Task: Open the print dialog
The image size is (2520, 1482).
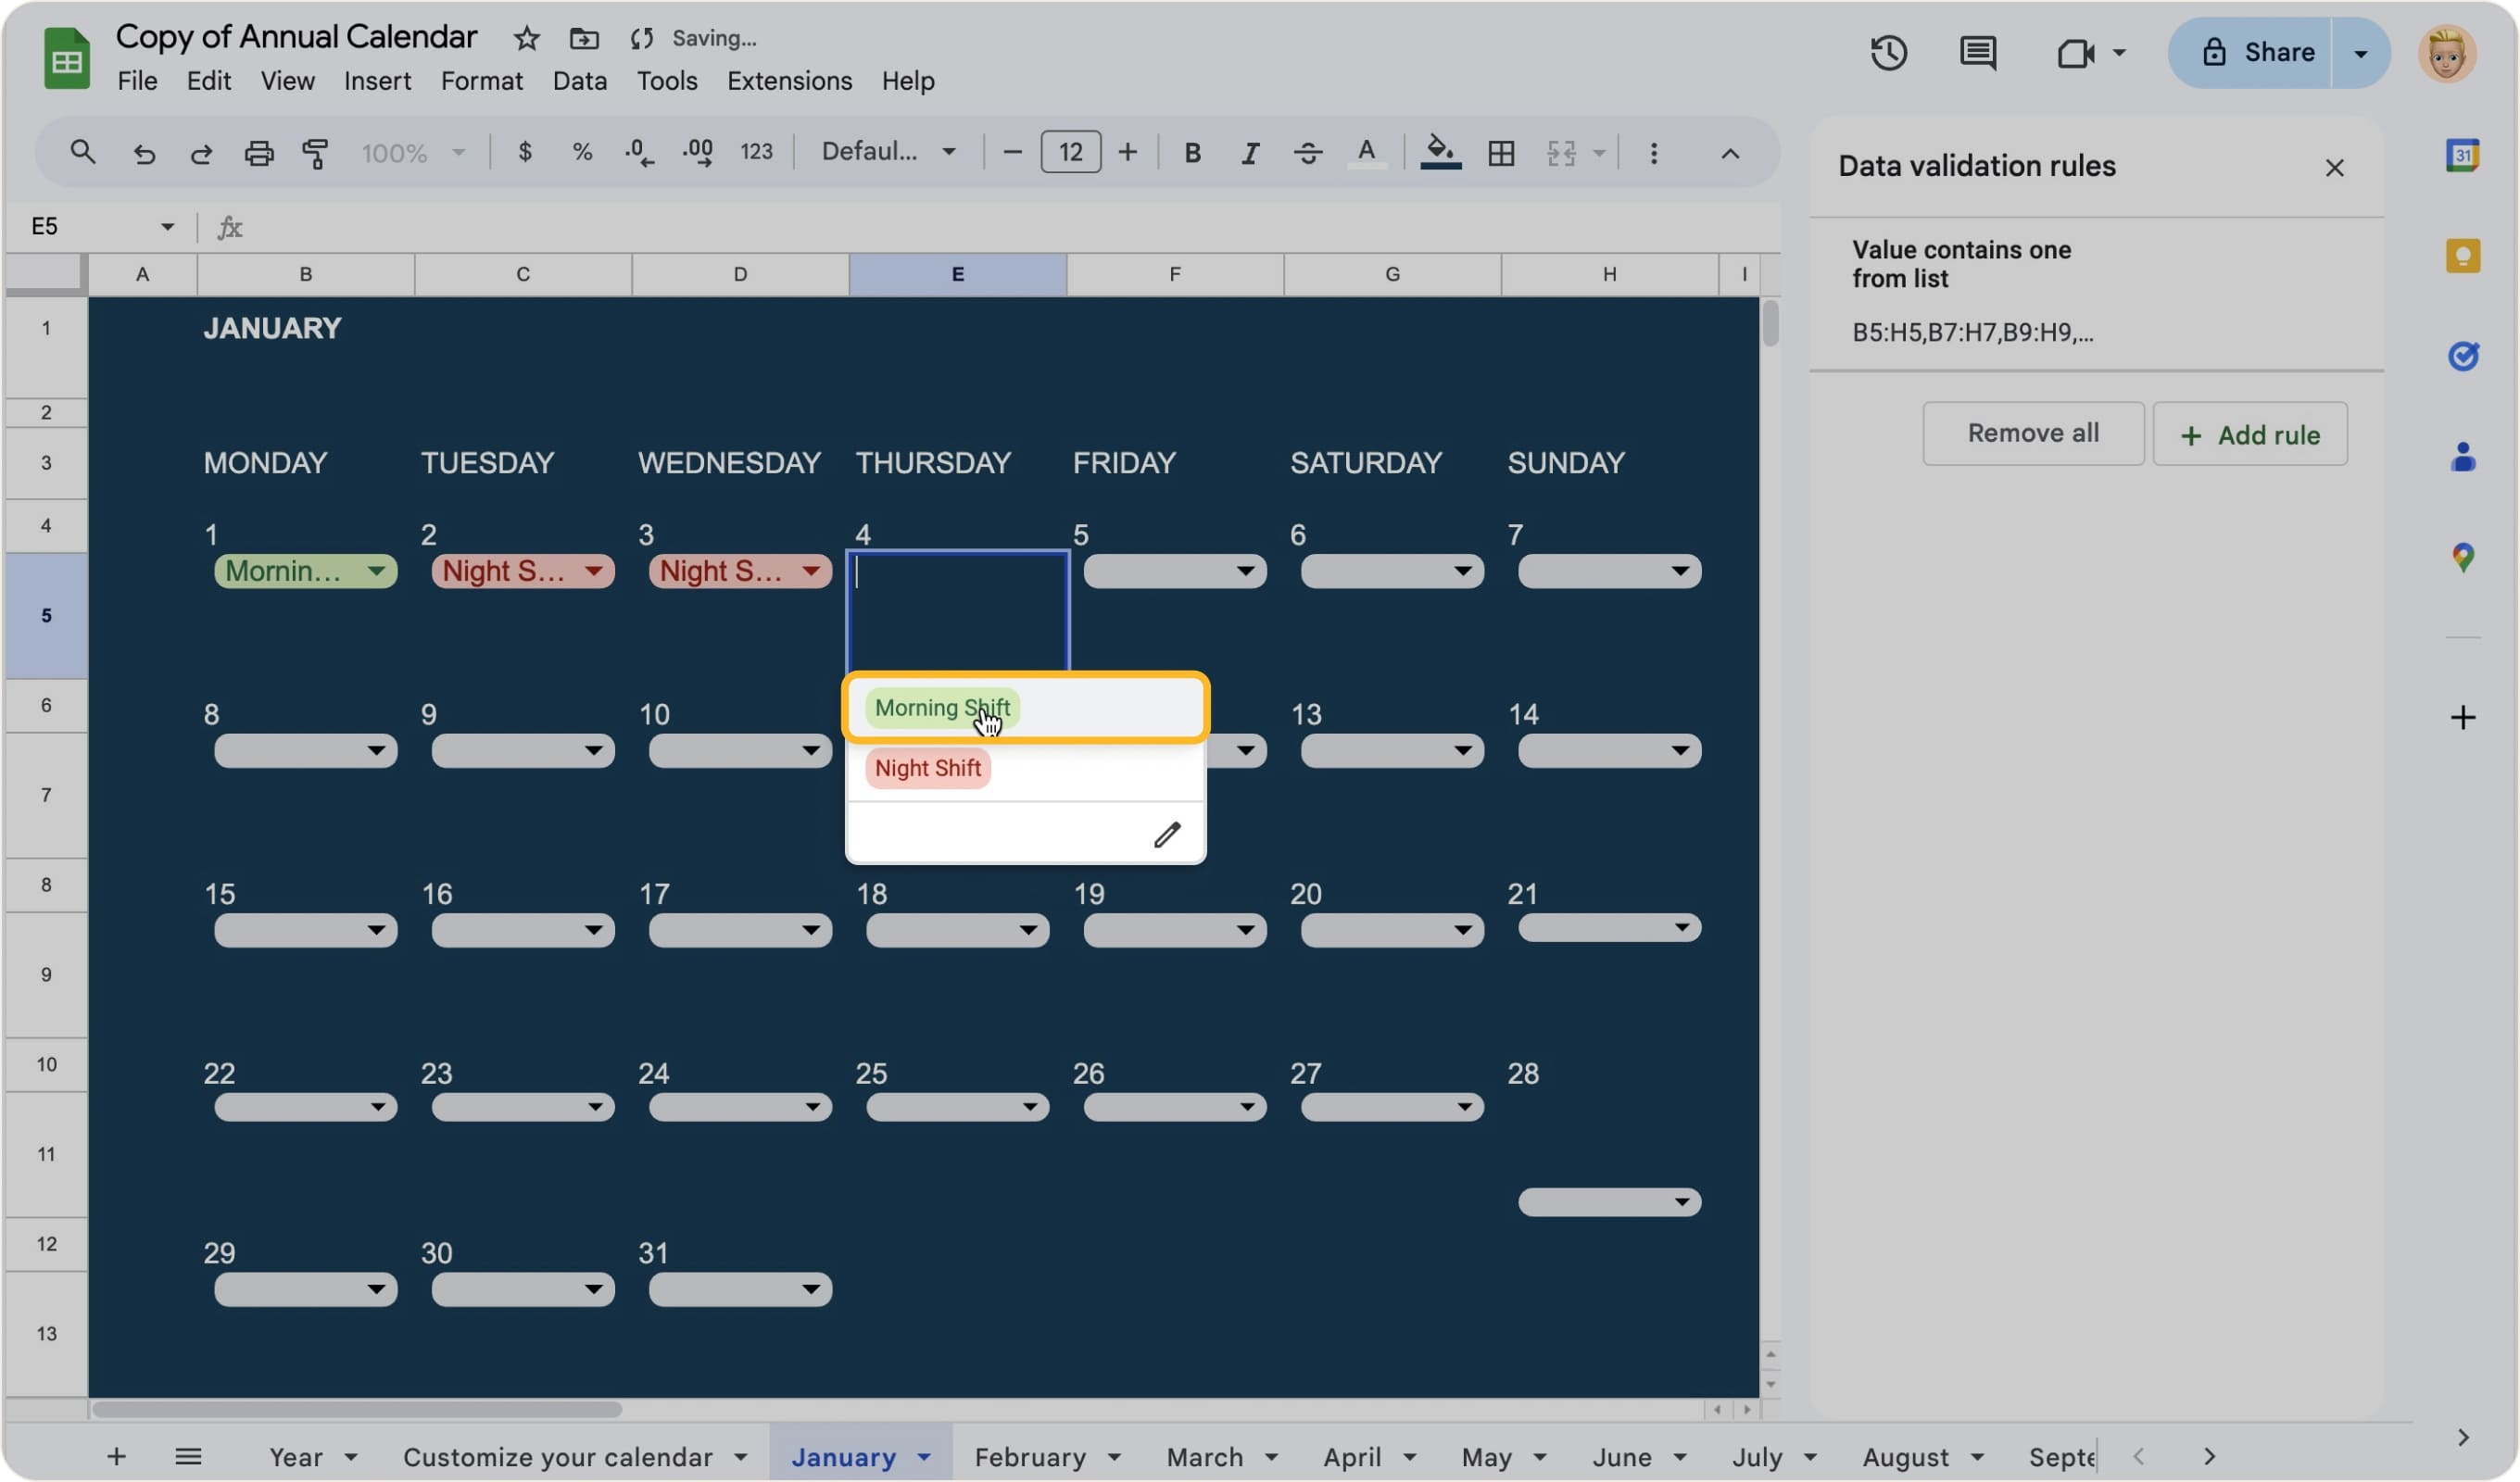Action: (259, 152)
